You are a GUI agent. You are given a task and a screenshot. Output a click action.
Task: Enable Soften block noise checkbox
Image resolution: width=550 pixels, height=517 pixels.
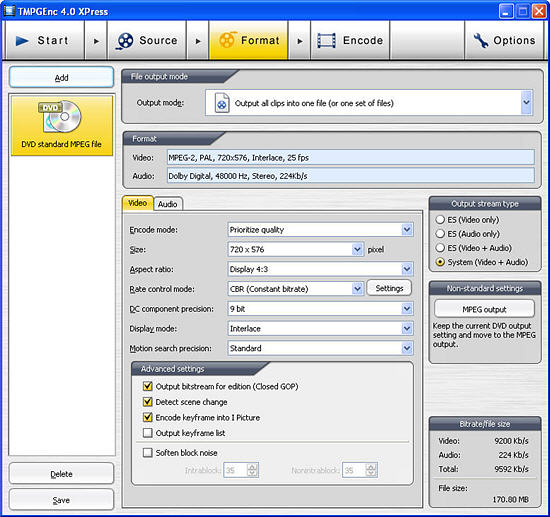click(148, 452)
